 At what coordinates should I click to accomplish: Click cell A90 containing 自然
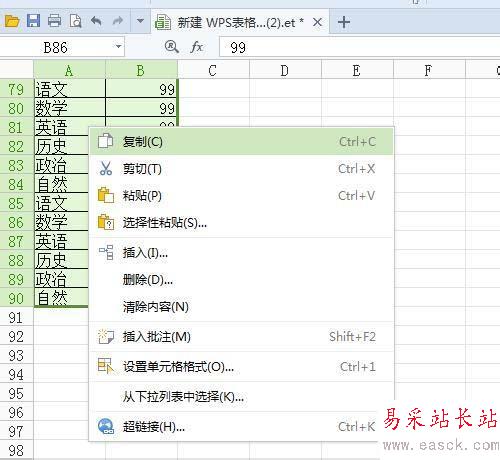point(62,297)
